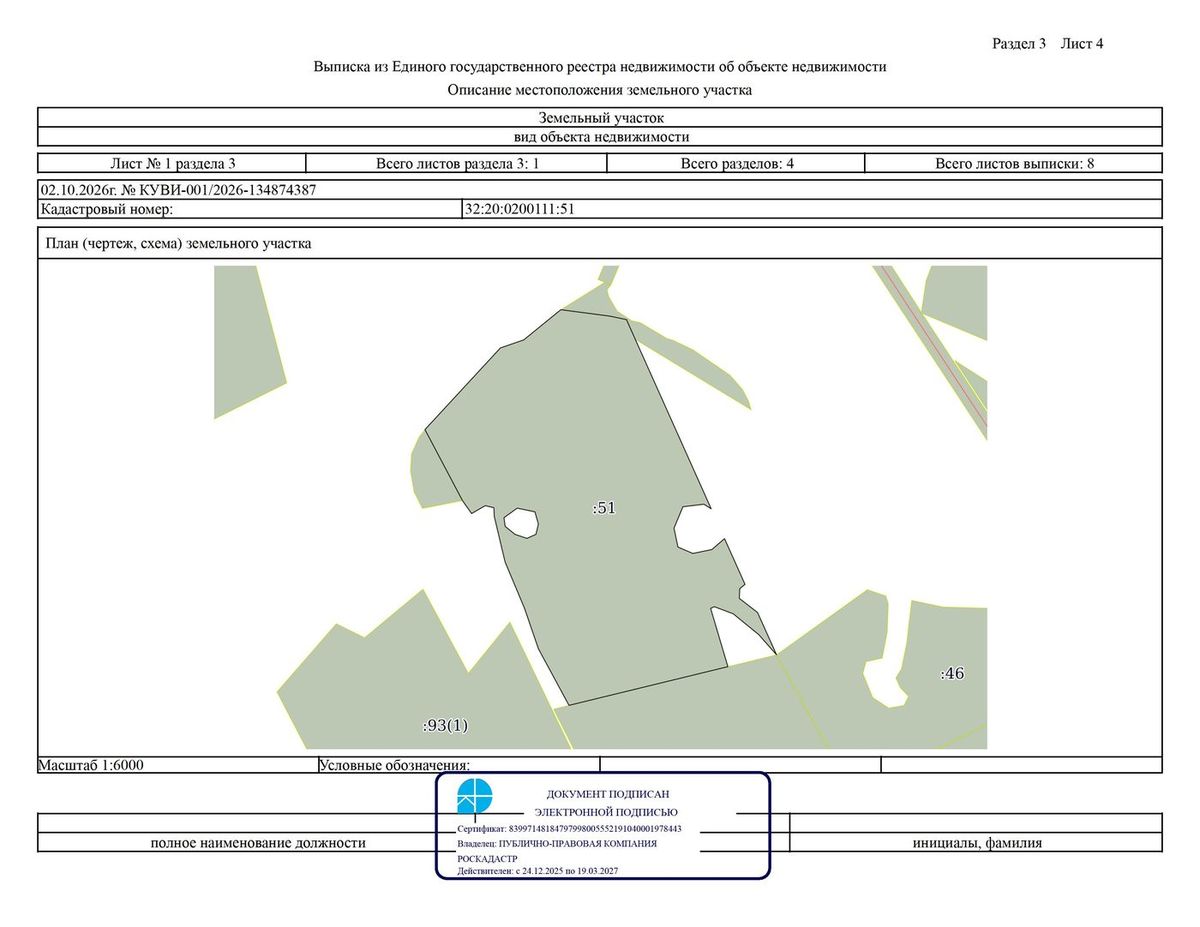This screenshot has width=1200, height=927.
Task: Click the certificate number line in the stamp
Action: 569,829
